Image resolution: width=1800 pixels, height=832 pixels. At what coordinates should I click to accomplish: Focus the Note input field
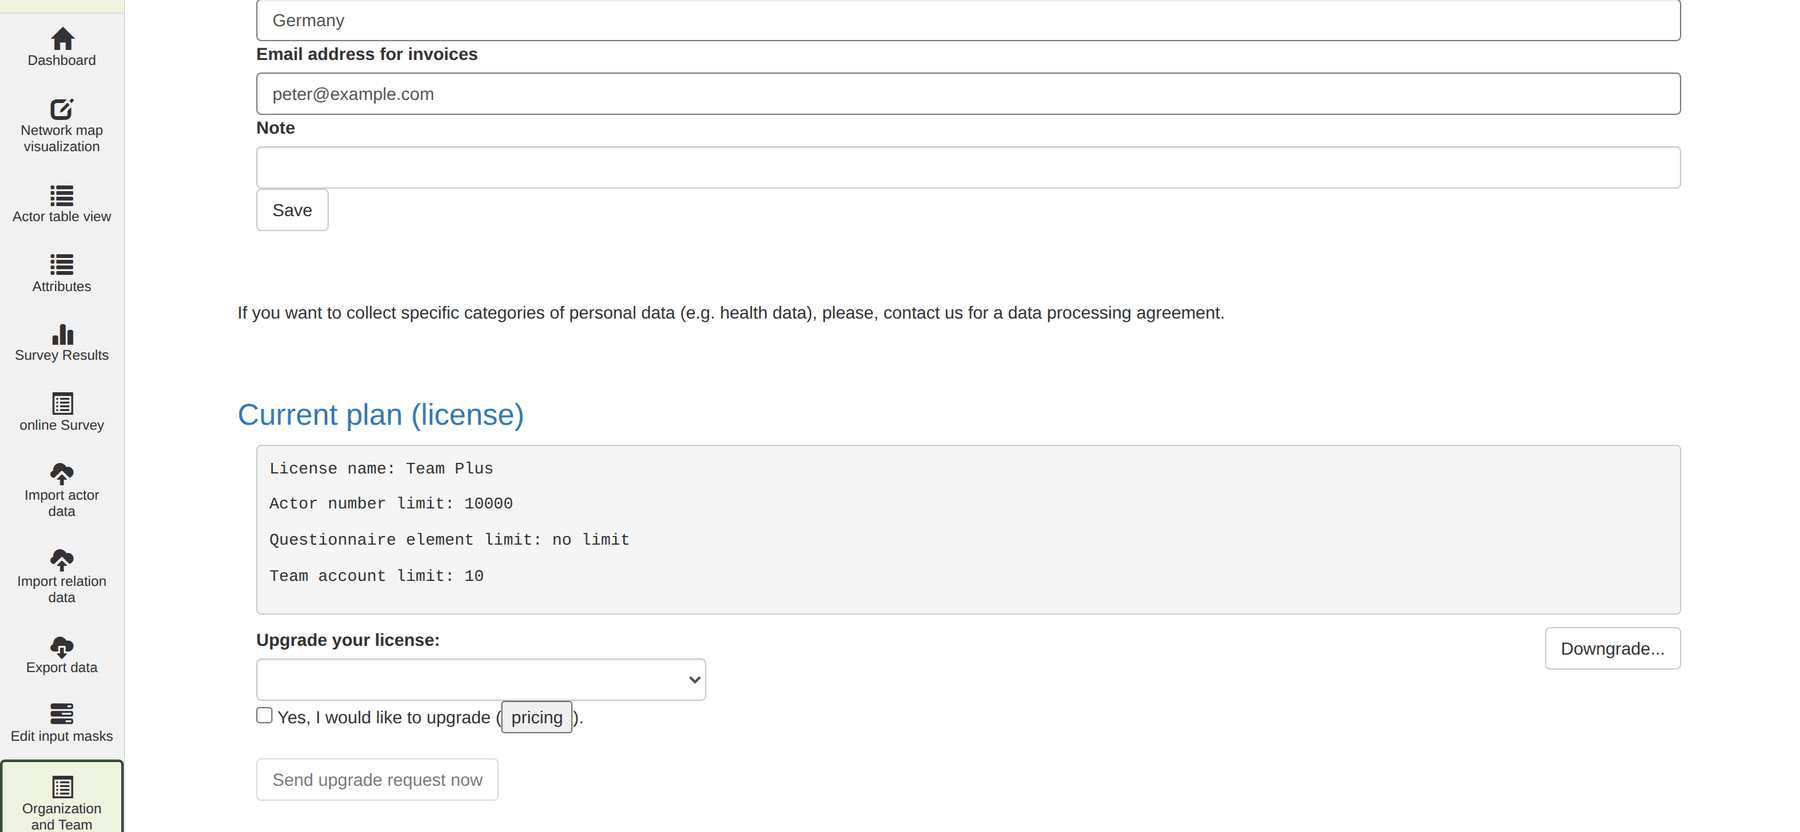tap(968, 168)
